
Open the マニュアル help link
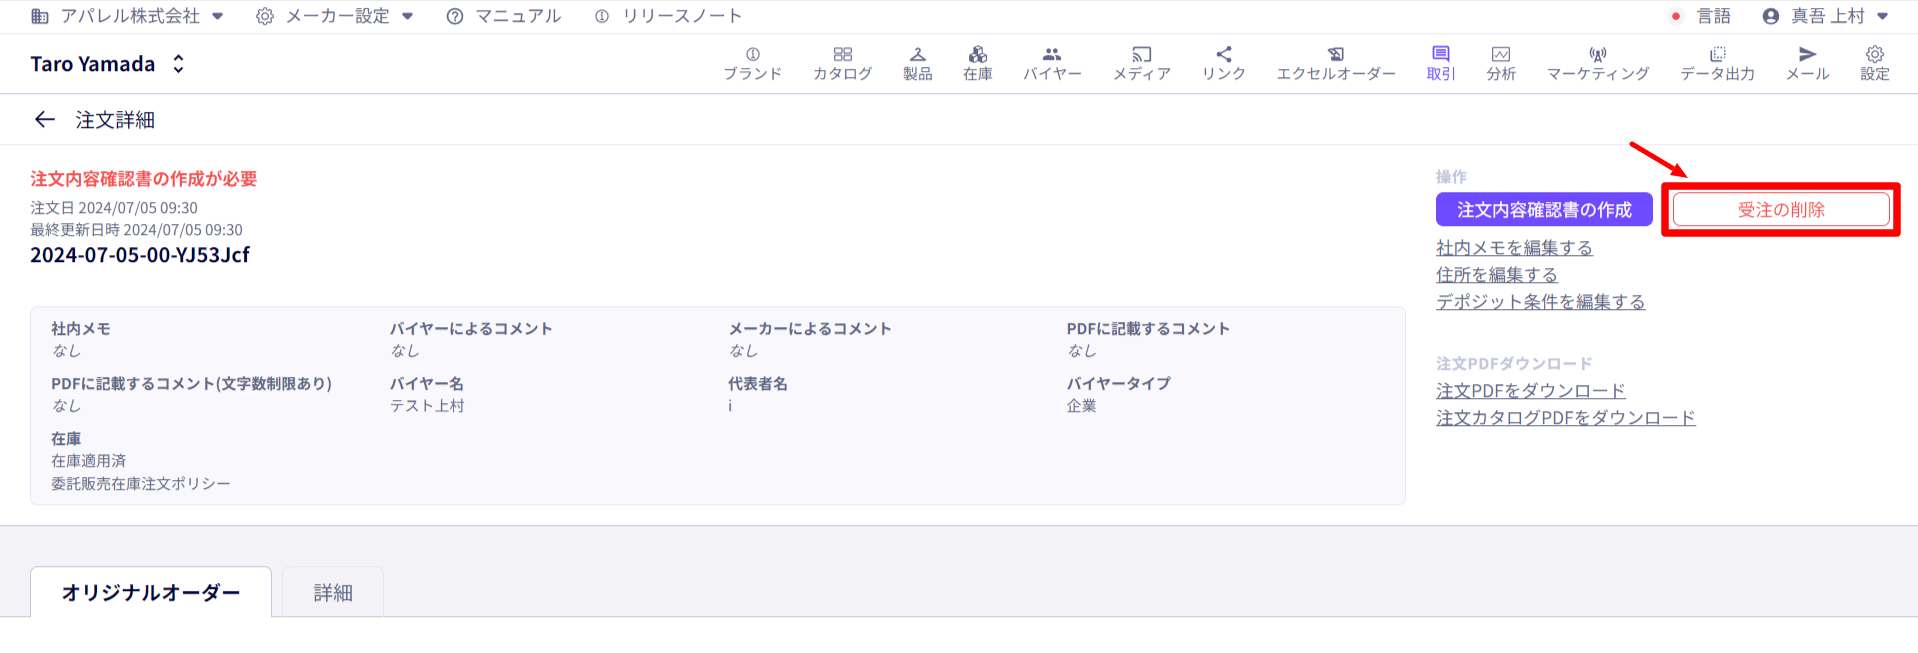pos(503,16)
